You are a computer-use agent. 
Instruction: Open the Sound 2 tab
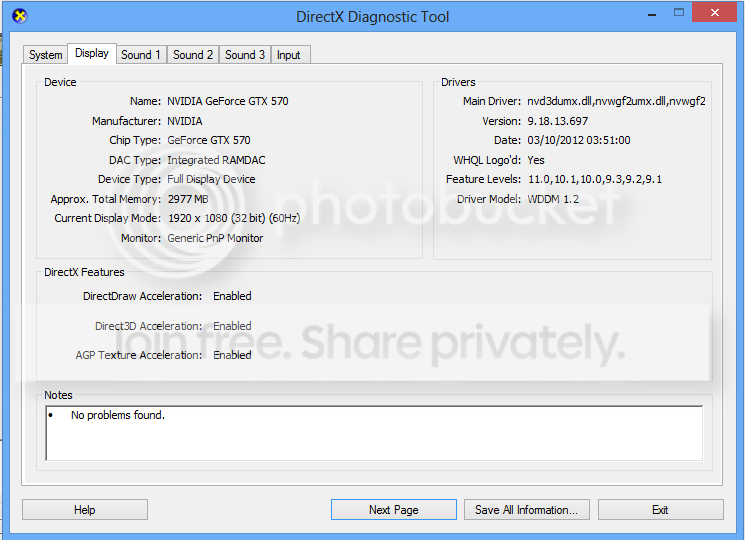pyautogui.click(x=193, y=55)
